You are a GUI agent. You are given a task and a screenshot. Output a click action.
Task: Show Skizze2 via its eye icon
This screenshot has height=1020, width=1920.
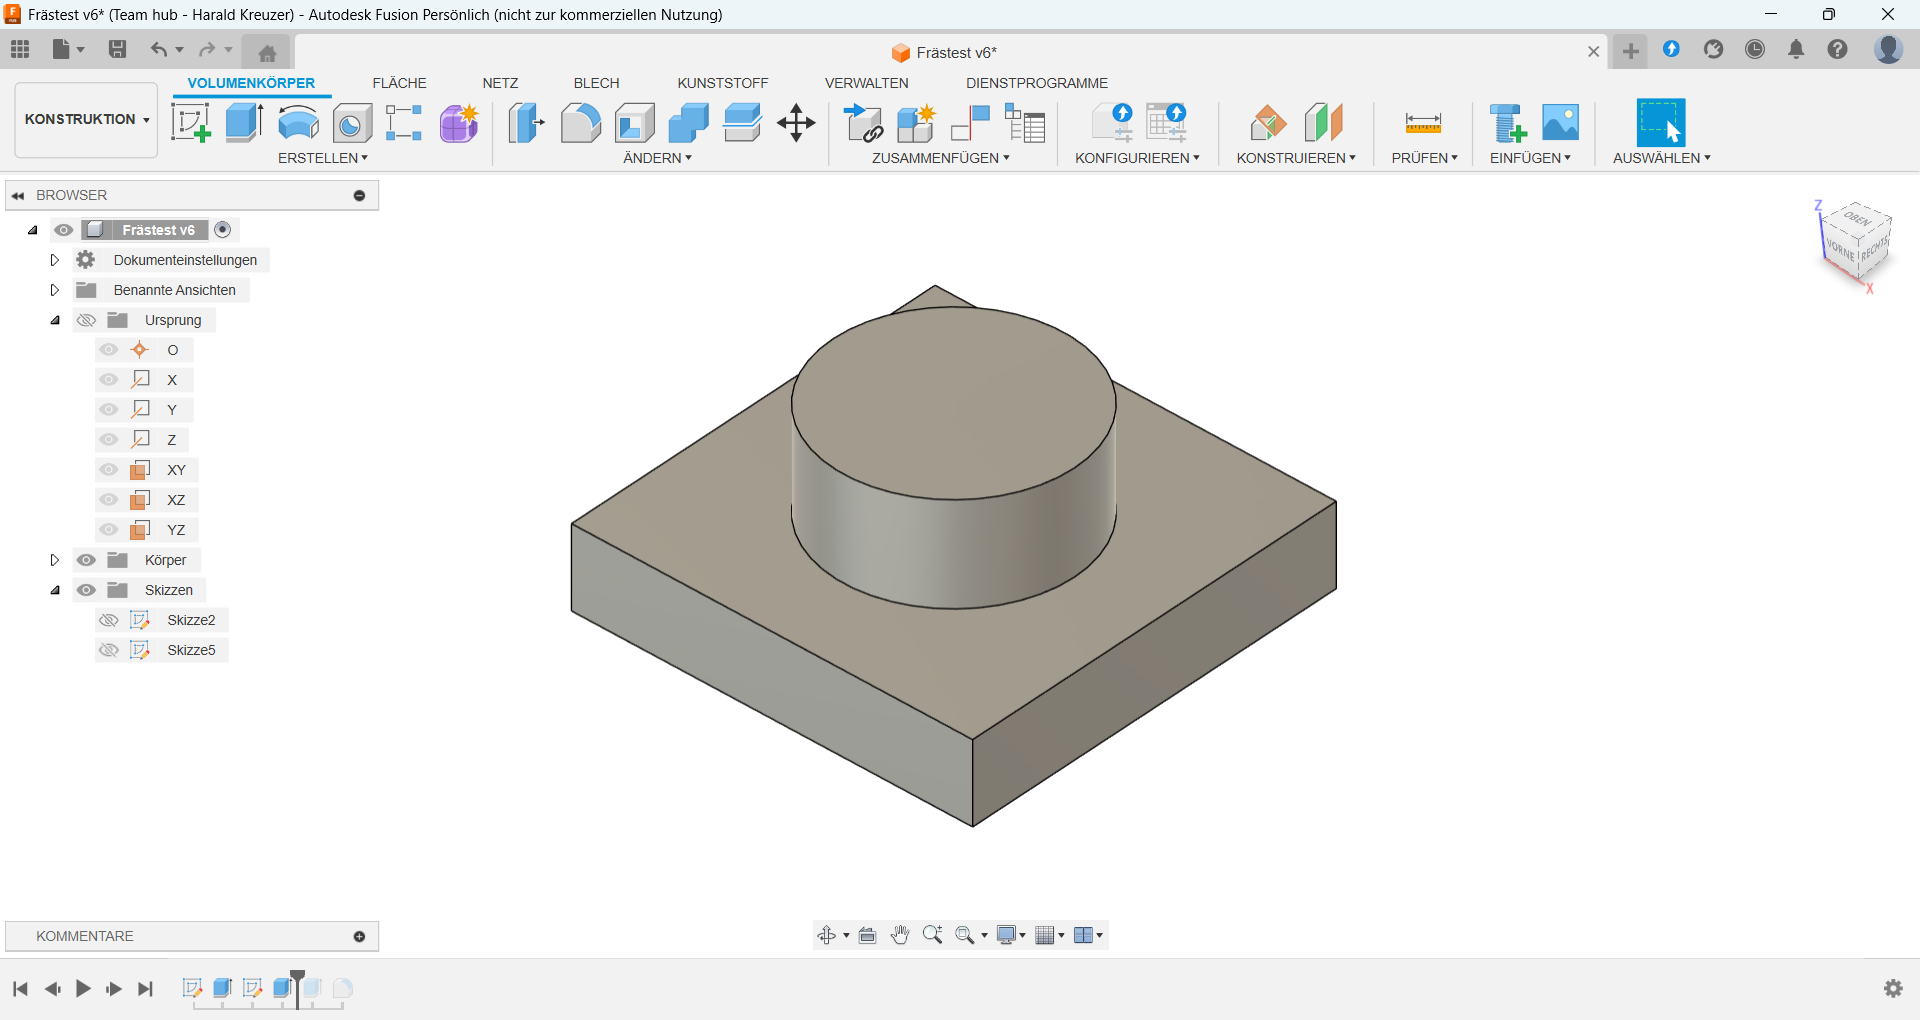[109, 620]
